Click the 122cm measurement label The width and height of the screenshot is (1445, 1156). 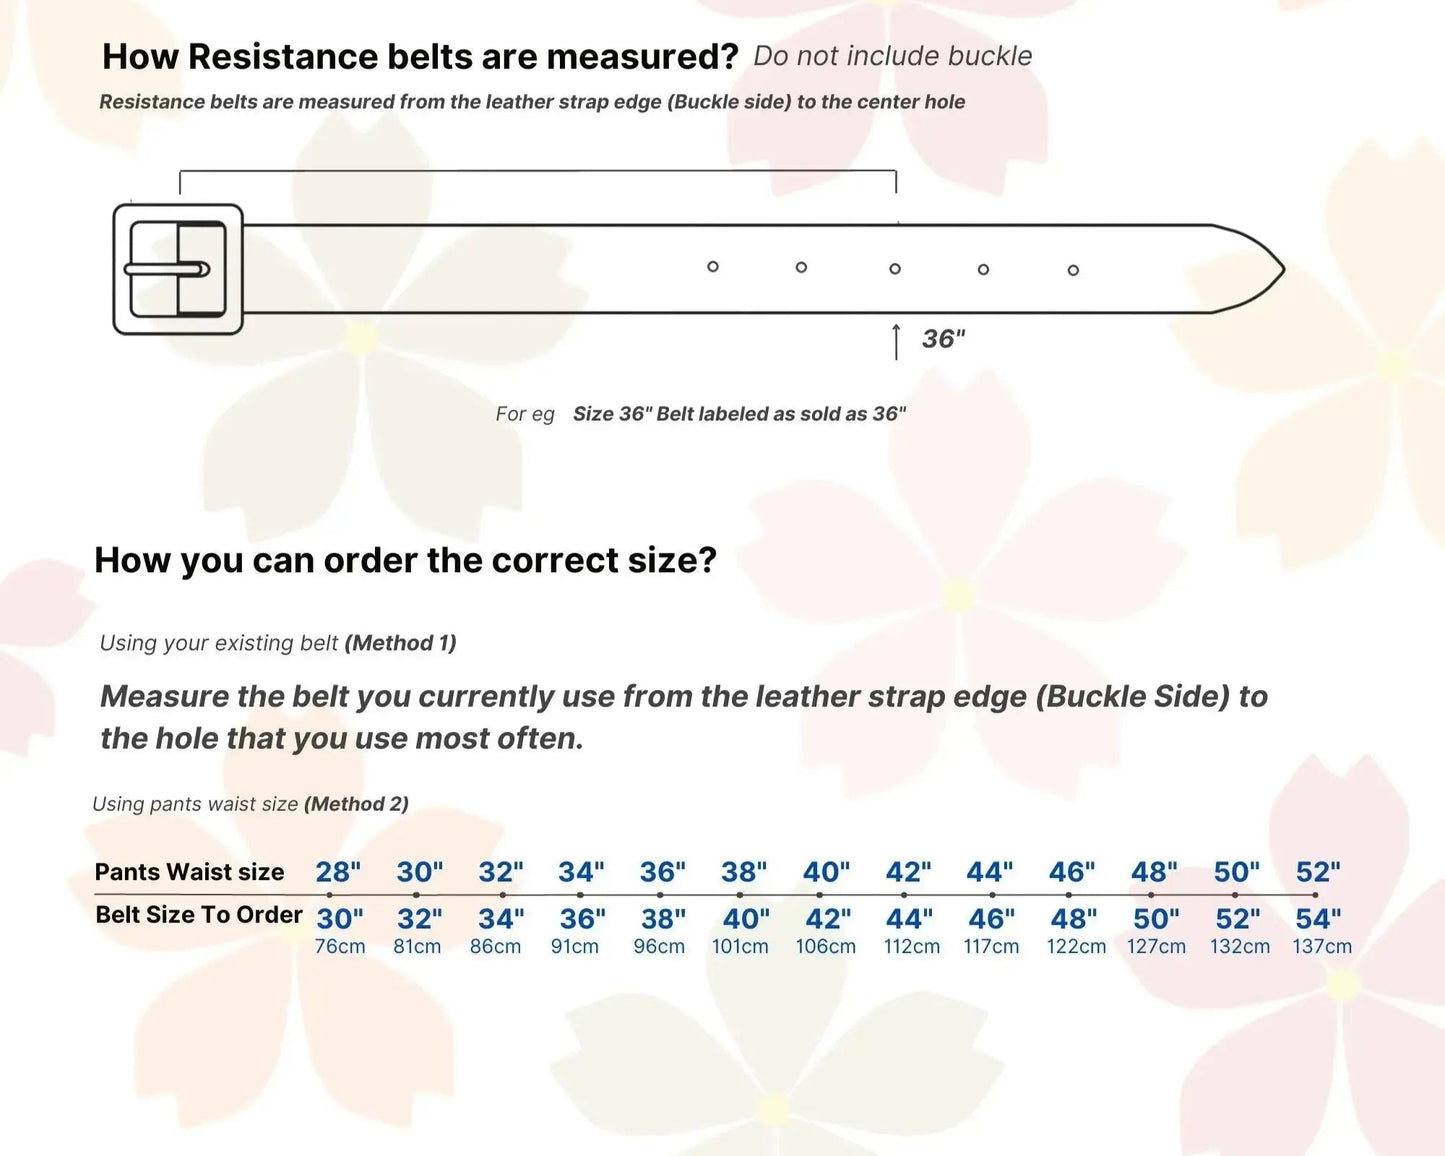(1076, 946)
